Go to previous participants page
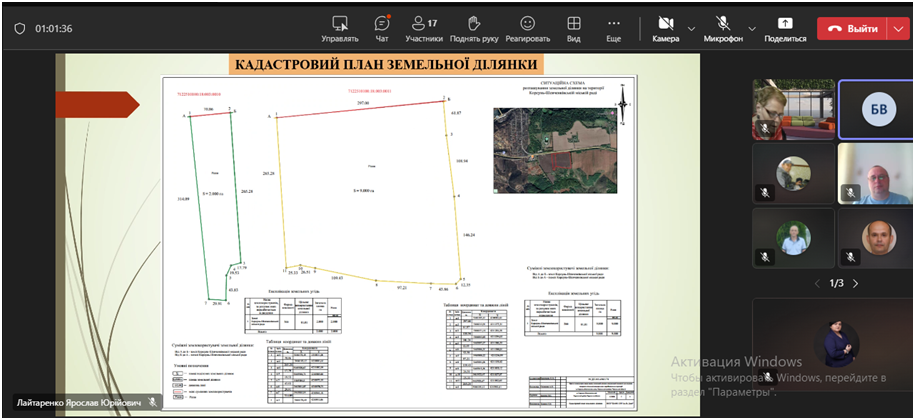Image resolution: width=915 pixels, height=420 pixels. click(818, 283)
